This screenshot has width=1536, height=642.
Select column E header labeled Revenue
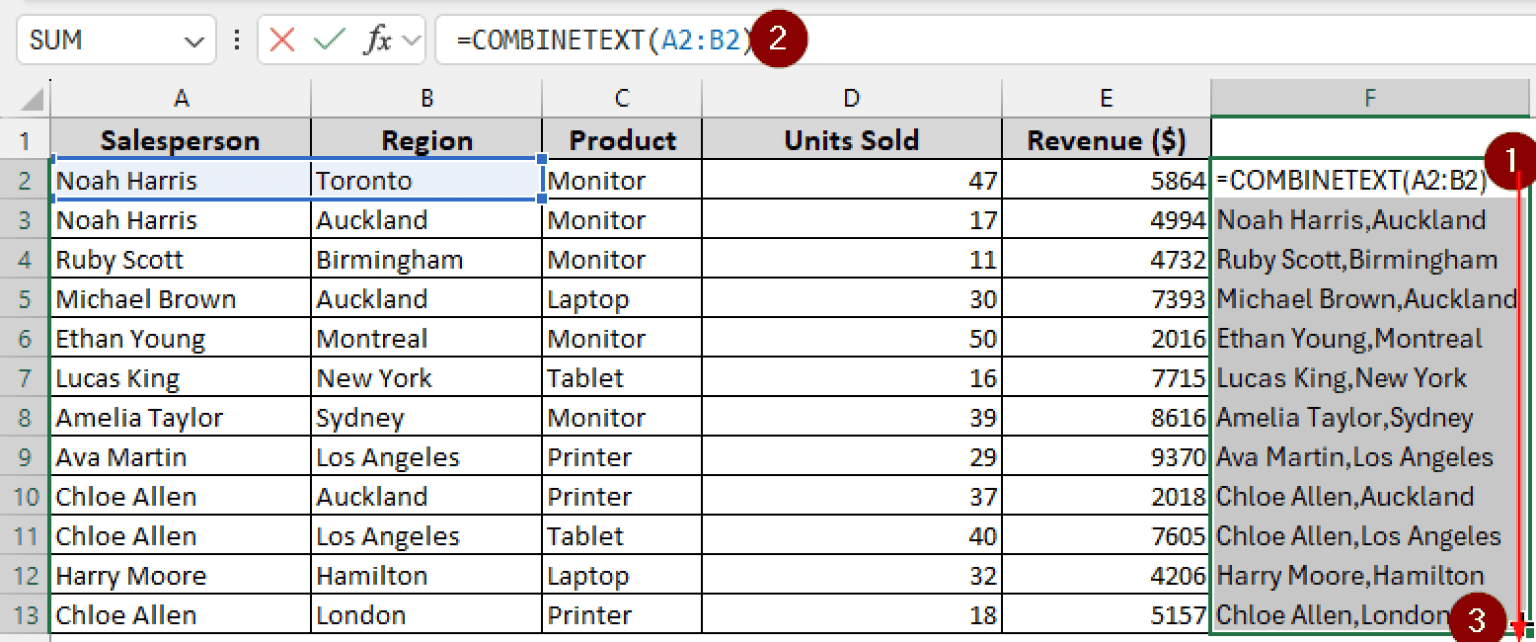1105,97
